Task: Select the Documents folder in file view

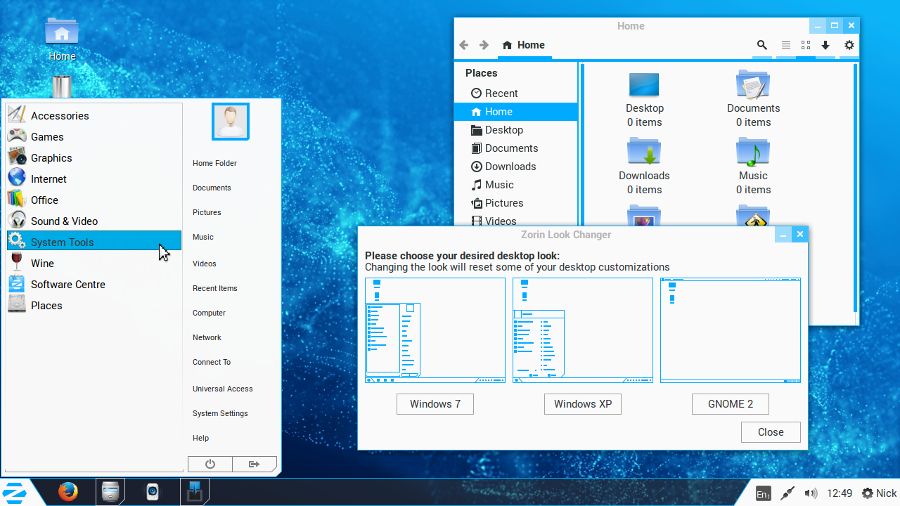Action: 753,99
